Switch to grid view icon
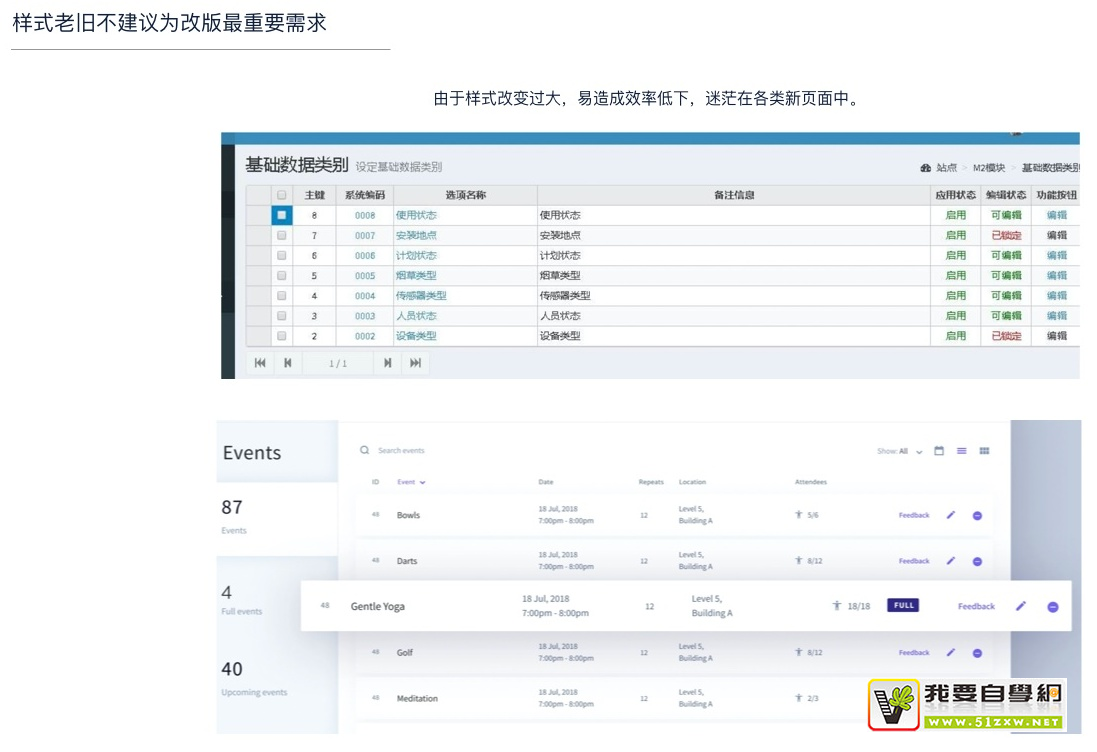The height and width of the screenshot is (752, 1097). click(x=984, y=451)
